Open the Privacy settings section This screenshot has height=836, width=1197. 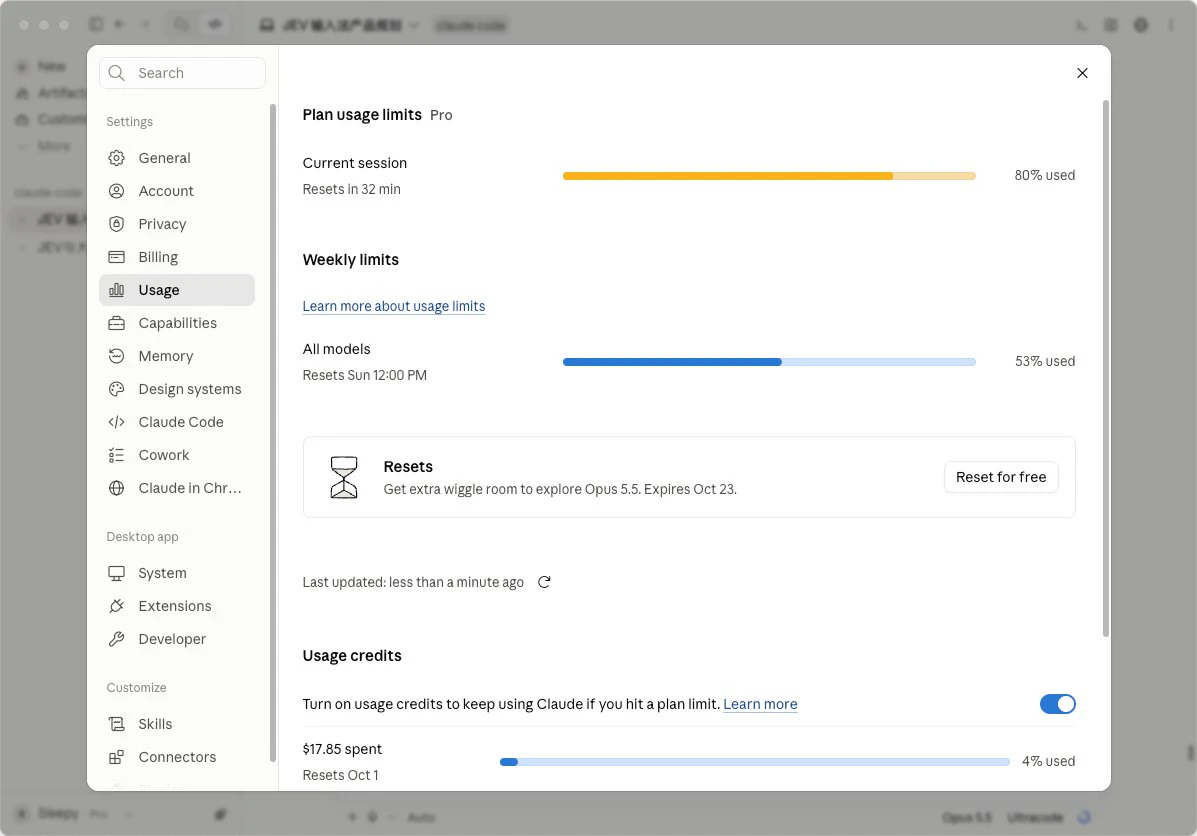[176, 224]
